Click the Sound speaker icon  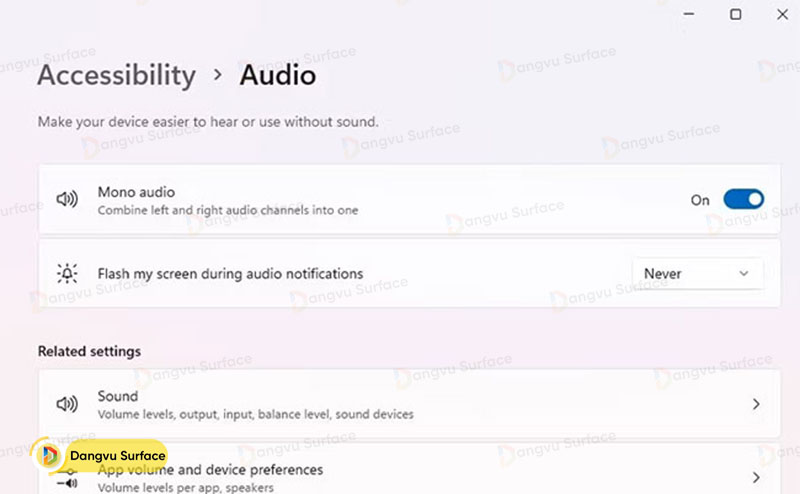(67, 404)
